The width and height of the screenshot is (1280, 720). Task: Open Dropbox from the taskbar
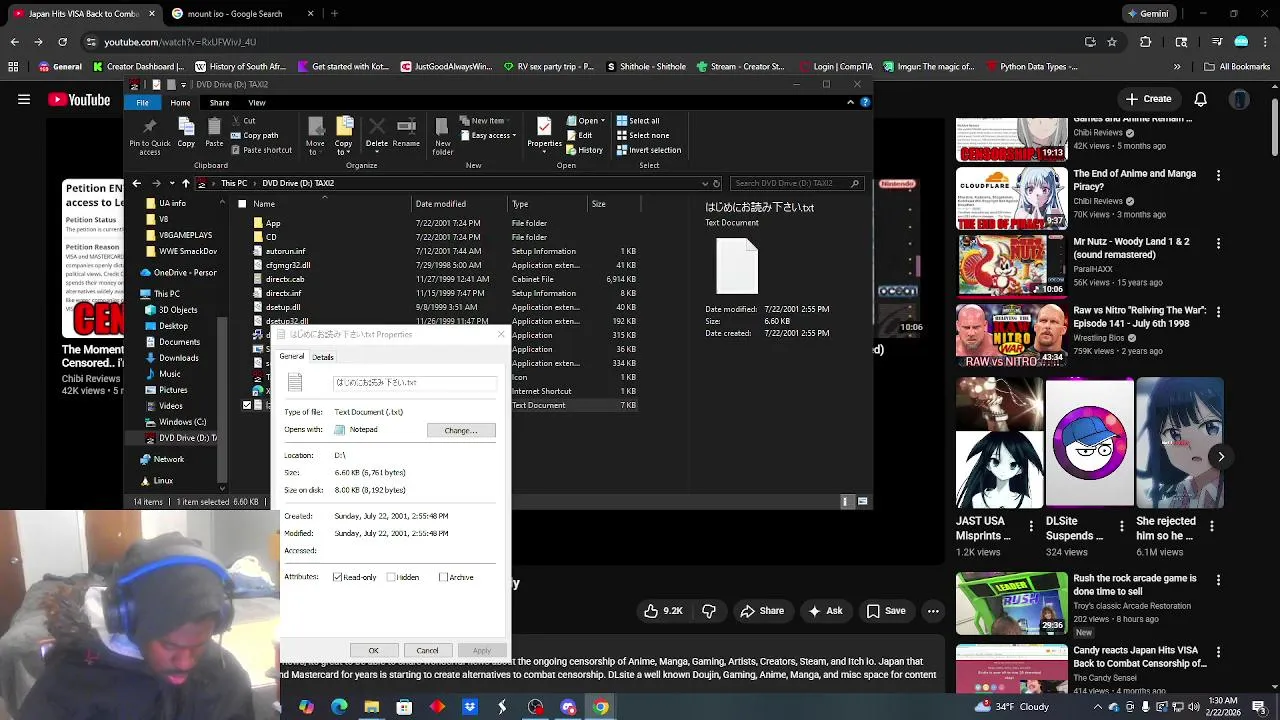click(x=470, y=707)
